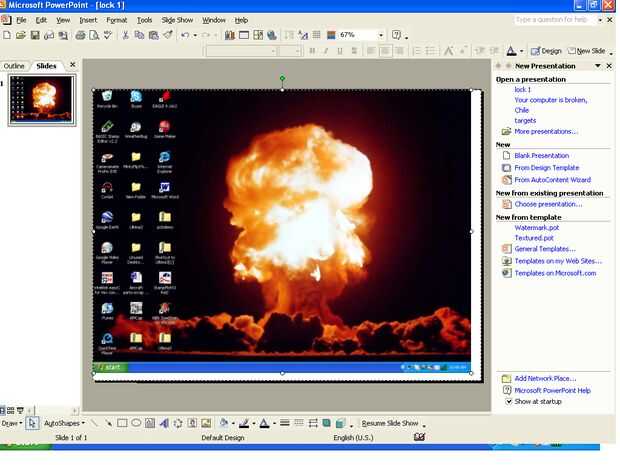Screen dimensions: 620x465
Task: Open the Font name combo box
Action: [x=240, y=51]
